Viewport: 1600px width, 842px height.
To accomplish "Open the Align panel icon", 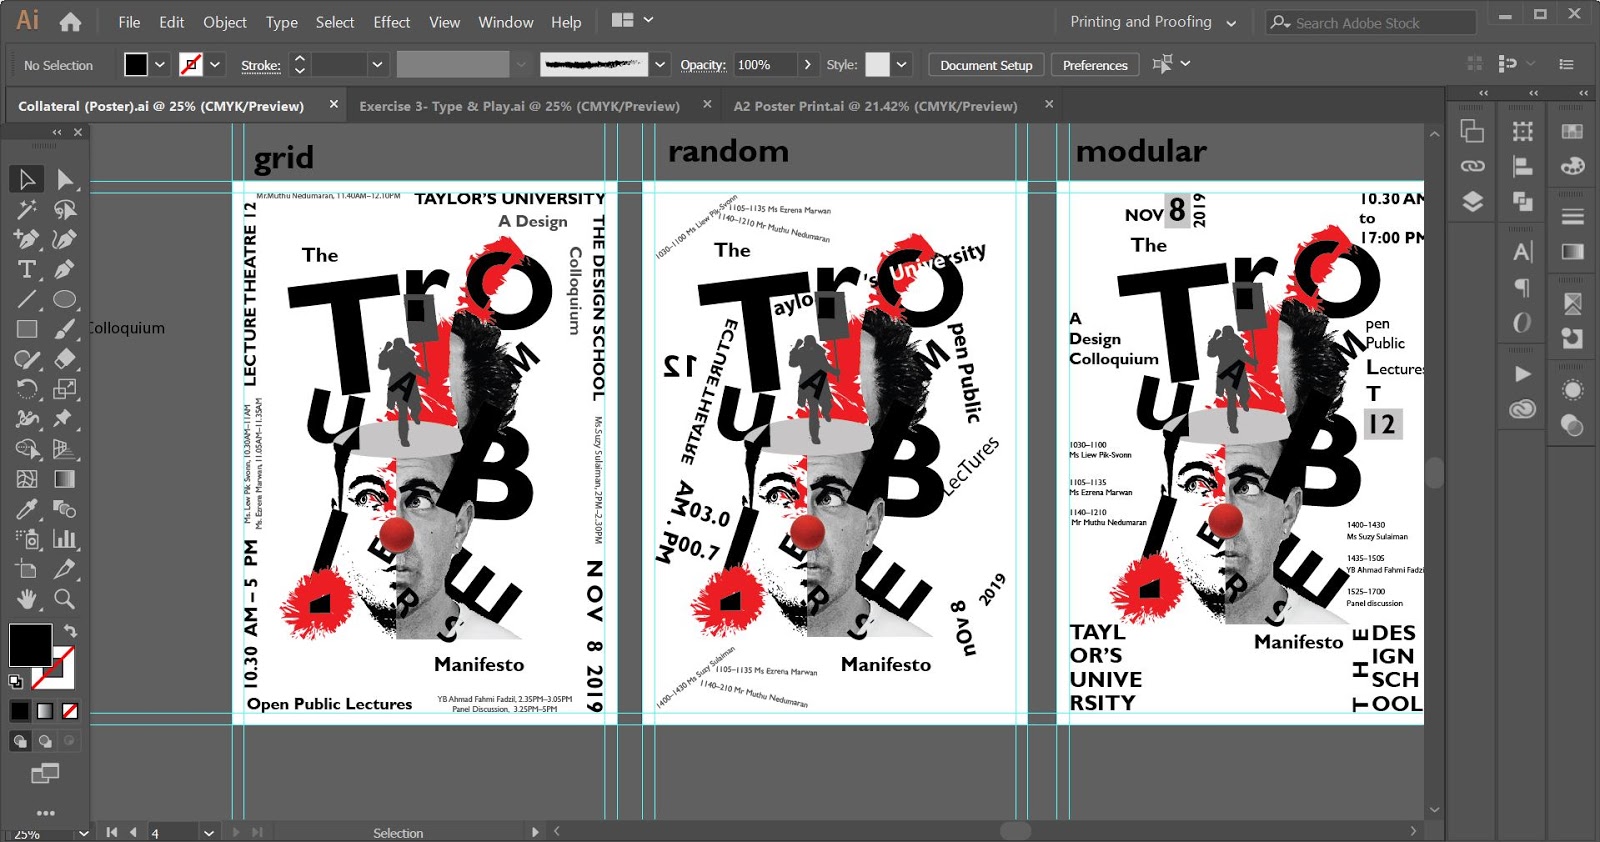I will point(1523,166).
